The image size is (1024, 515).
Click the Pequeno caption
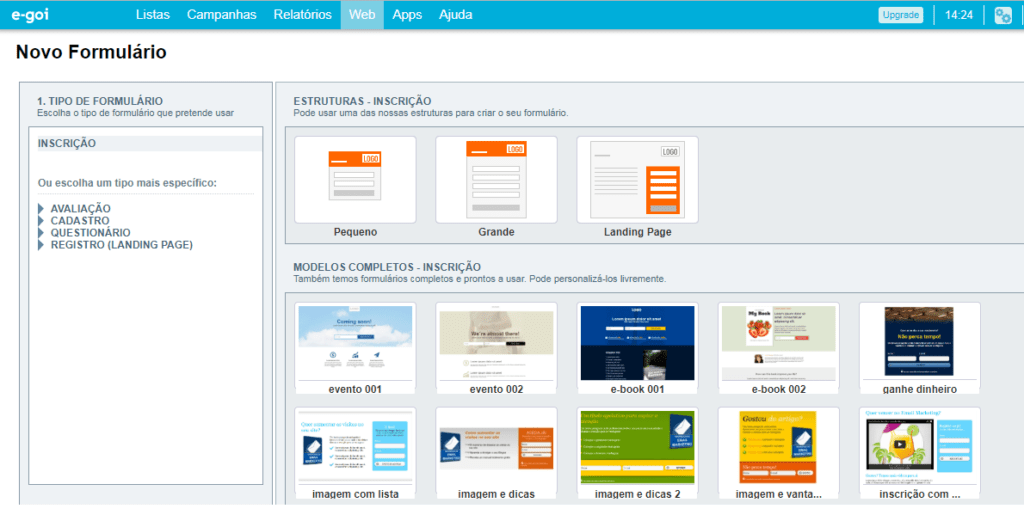tap(355, 232)
